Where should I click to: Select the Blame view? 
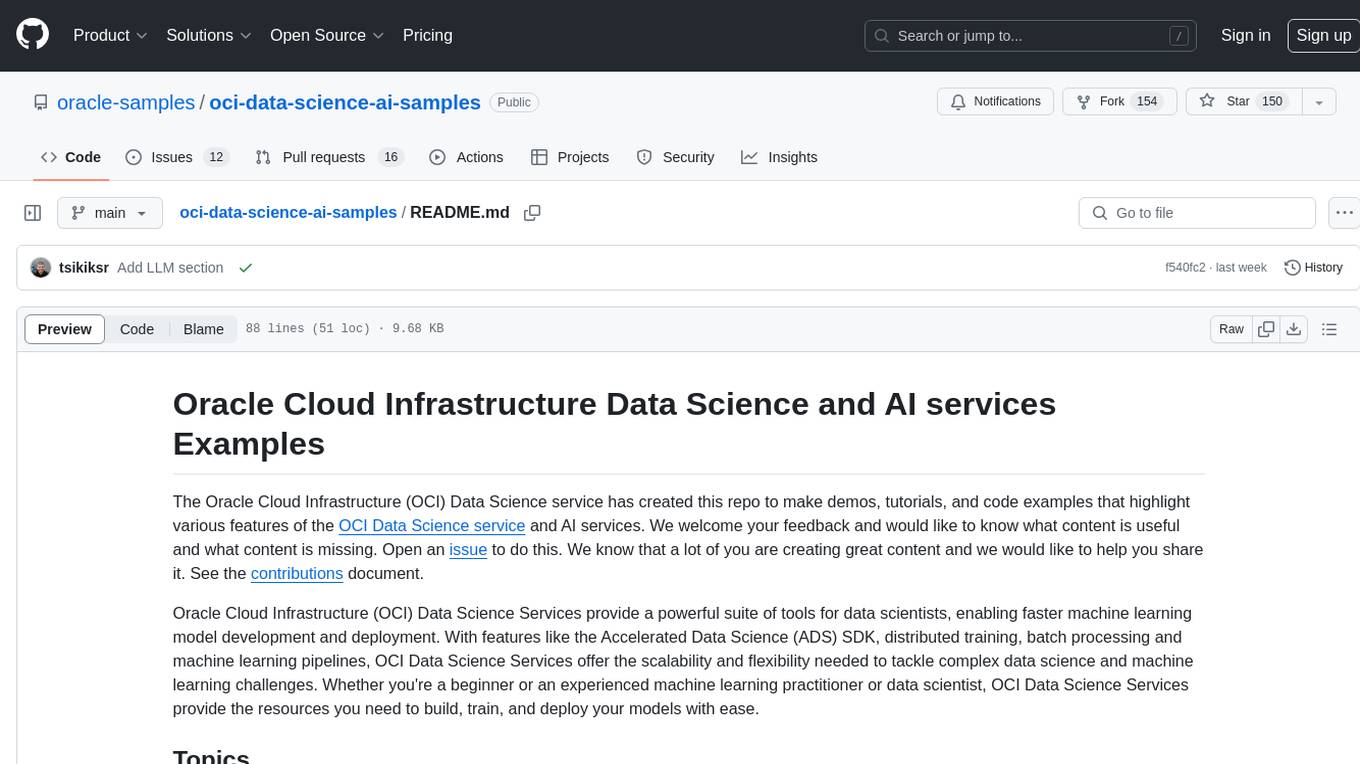[x=203, y=329]
